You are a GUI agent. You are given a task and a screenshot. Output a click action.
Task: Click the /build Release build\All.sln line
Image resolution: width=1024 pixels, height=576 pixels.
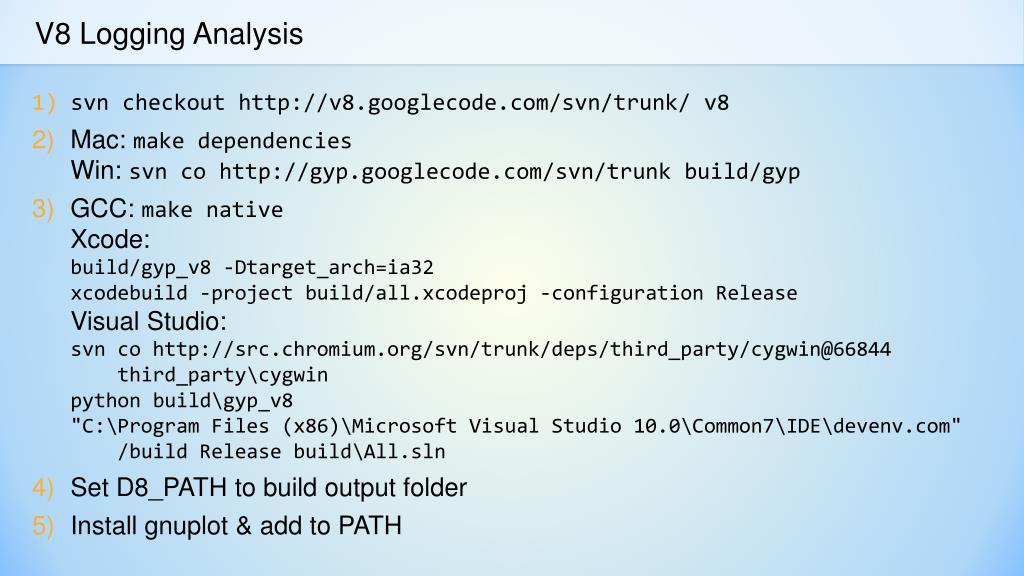(x=281, y=452)
